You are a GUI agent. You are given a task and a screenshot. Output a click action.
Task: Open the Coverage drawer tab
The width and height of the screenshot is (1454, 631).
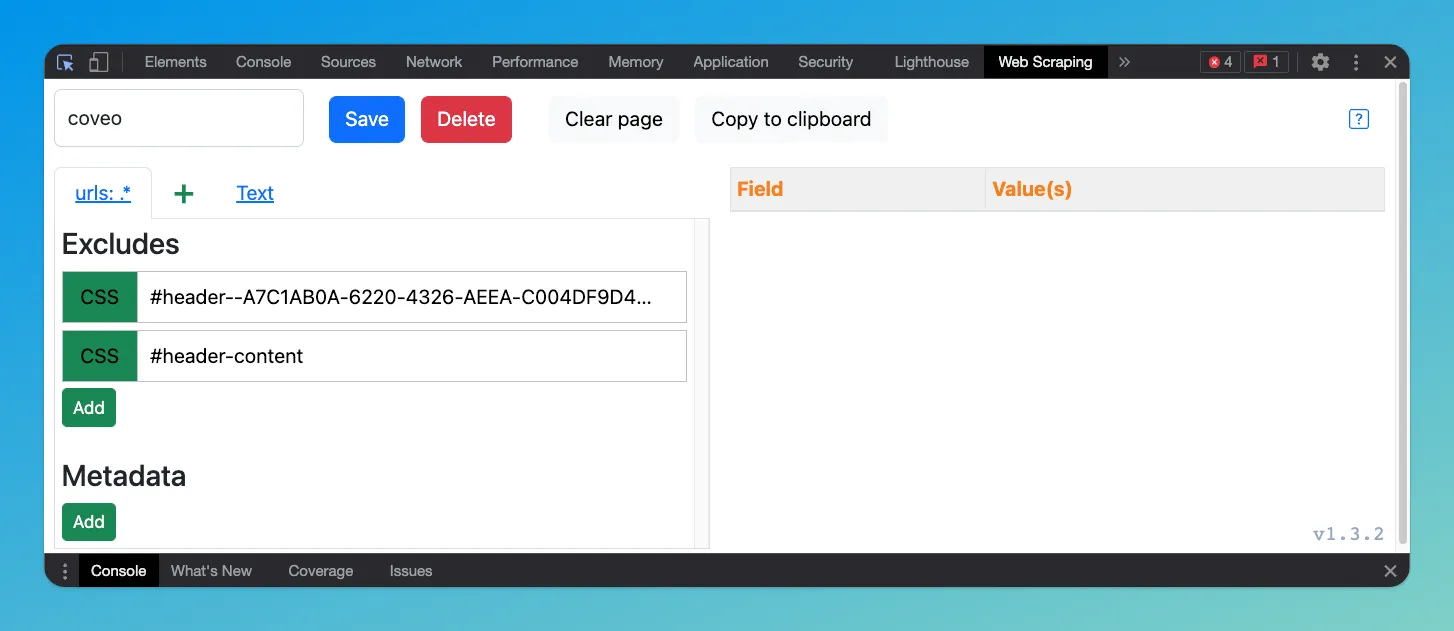click(x=321, y=571)
